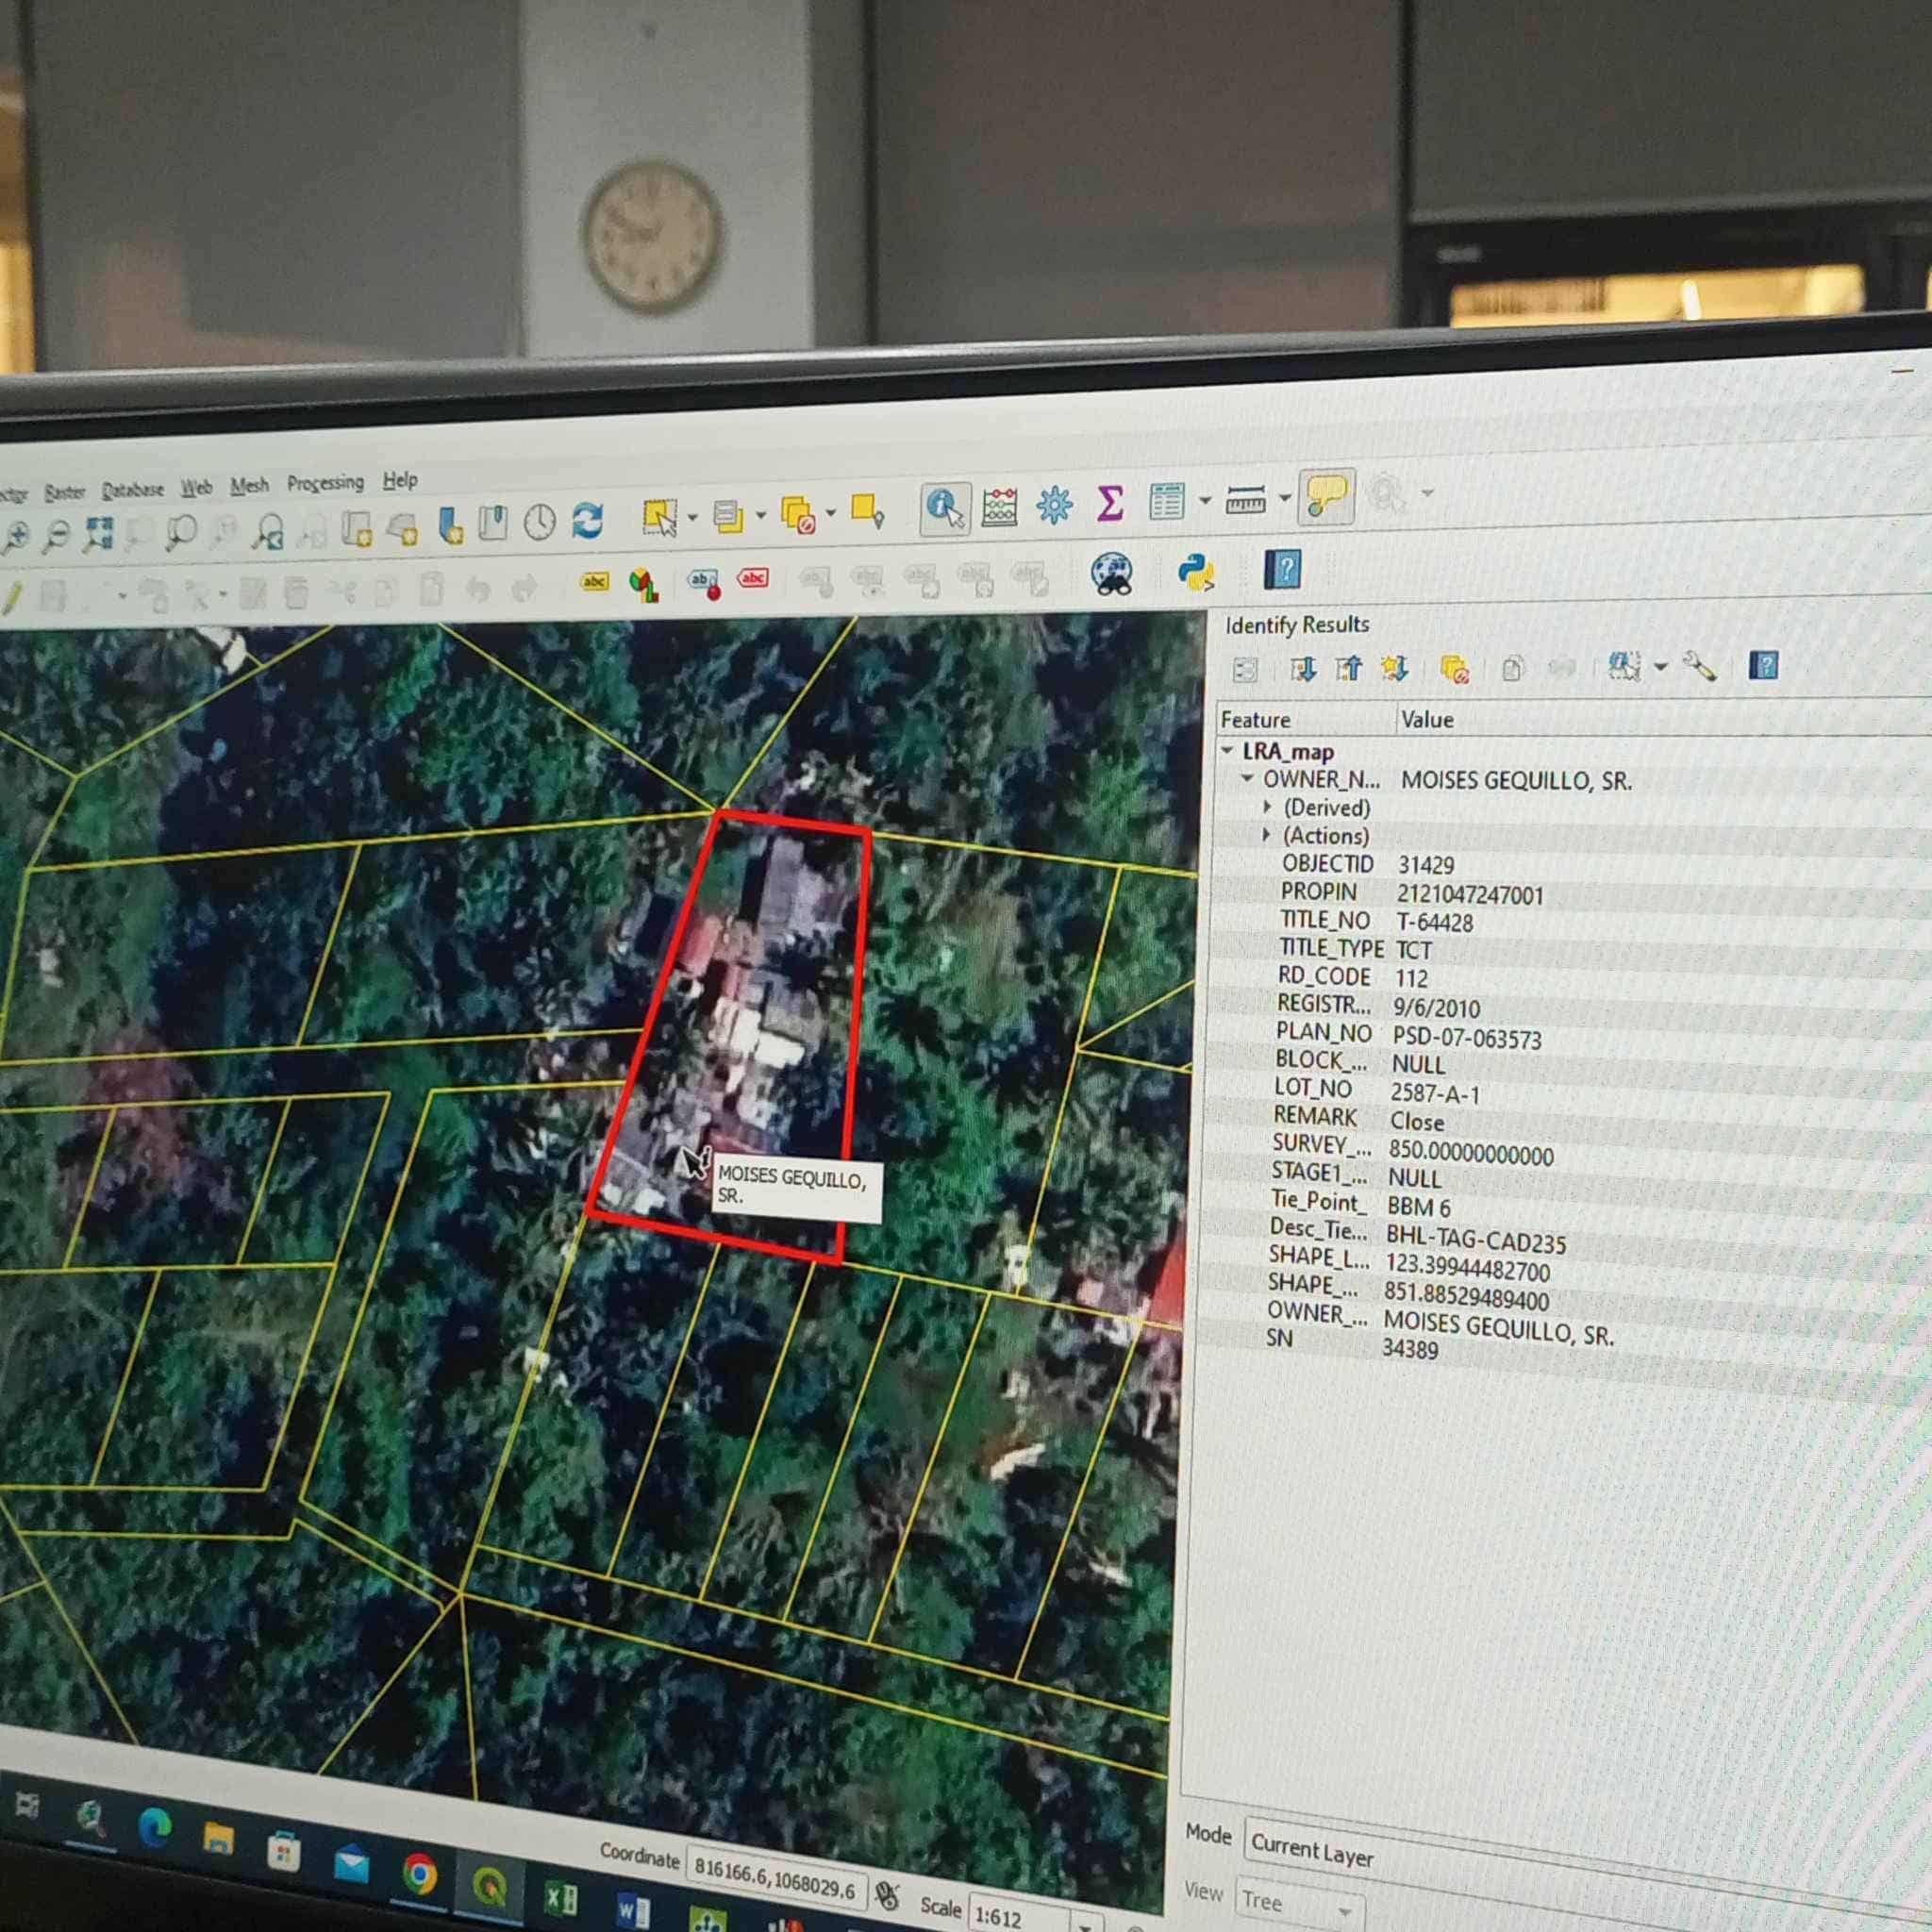Open the Attribute Table icon

tap(1166, 501)
